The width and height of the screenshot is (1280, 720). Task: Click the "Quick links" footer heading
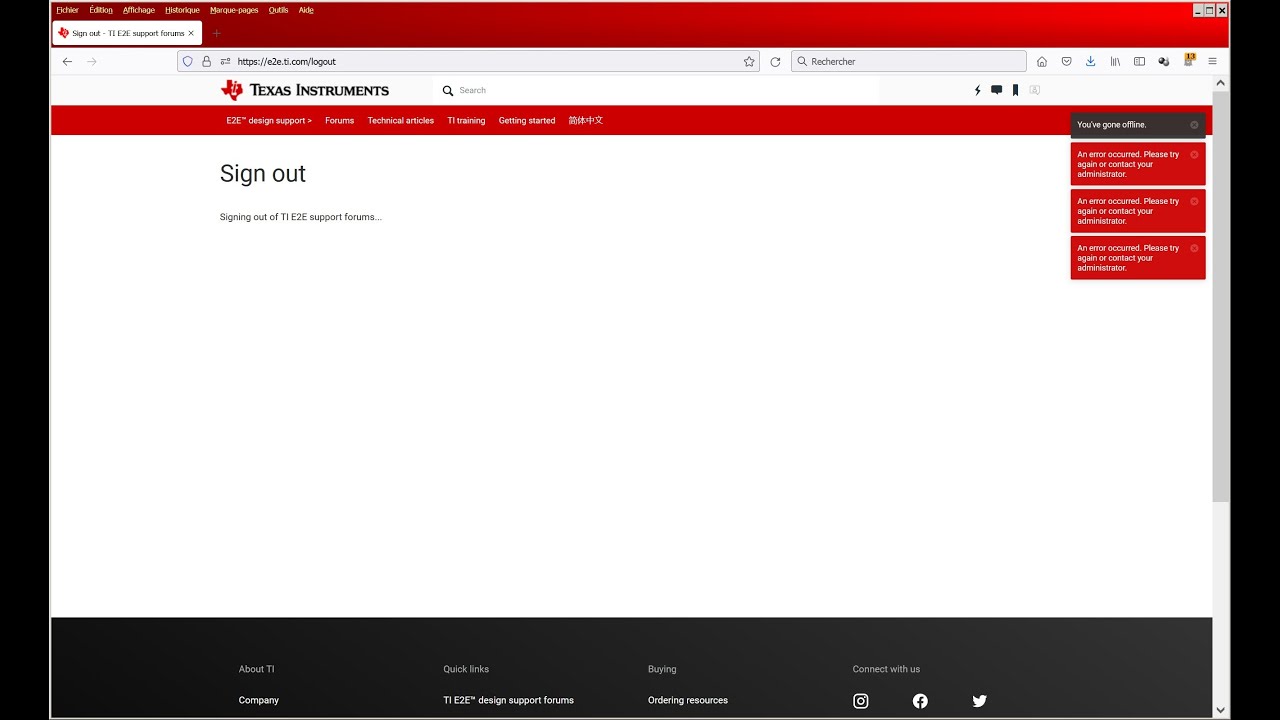tap(466, 669)
